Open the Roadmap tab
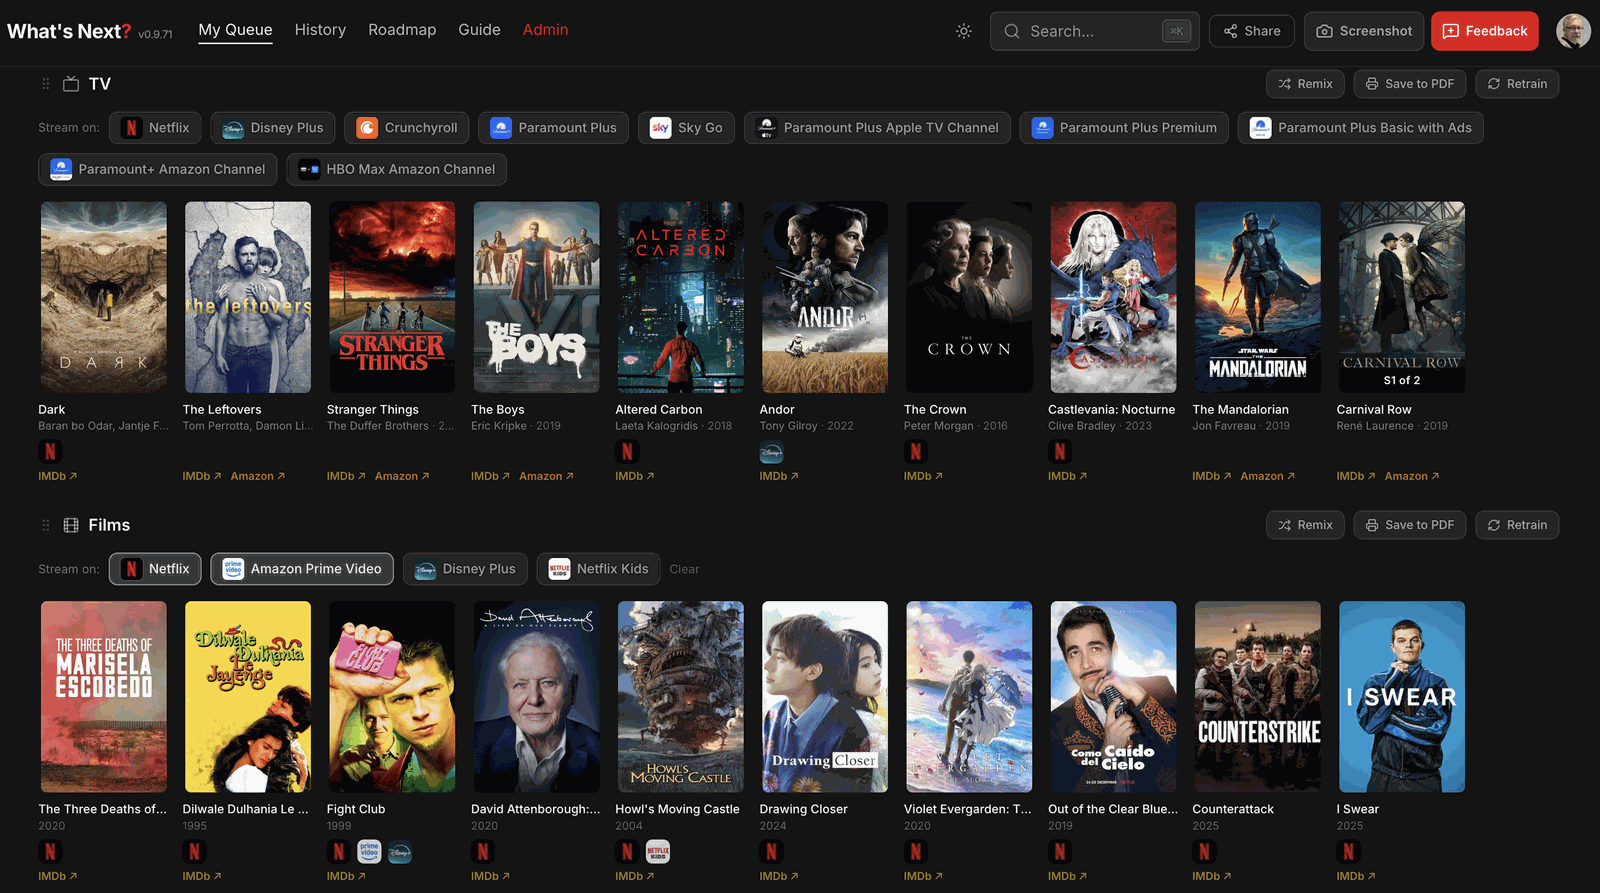The height and width of the screenshot is (893, 1600). point(402,30)
